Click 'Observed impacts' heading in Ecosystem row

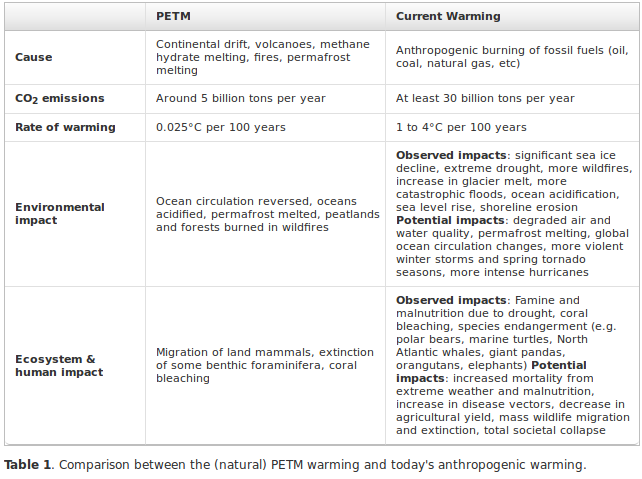[452, 300]
